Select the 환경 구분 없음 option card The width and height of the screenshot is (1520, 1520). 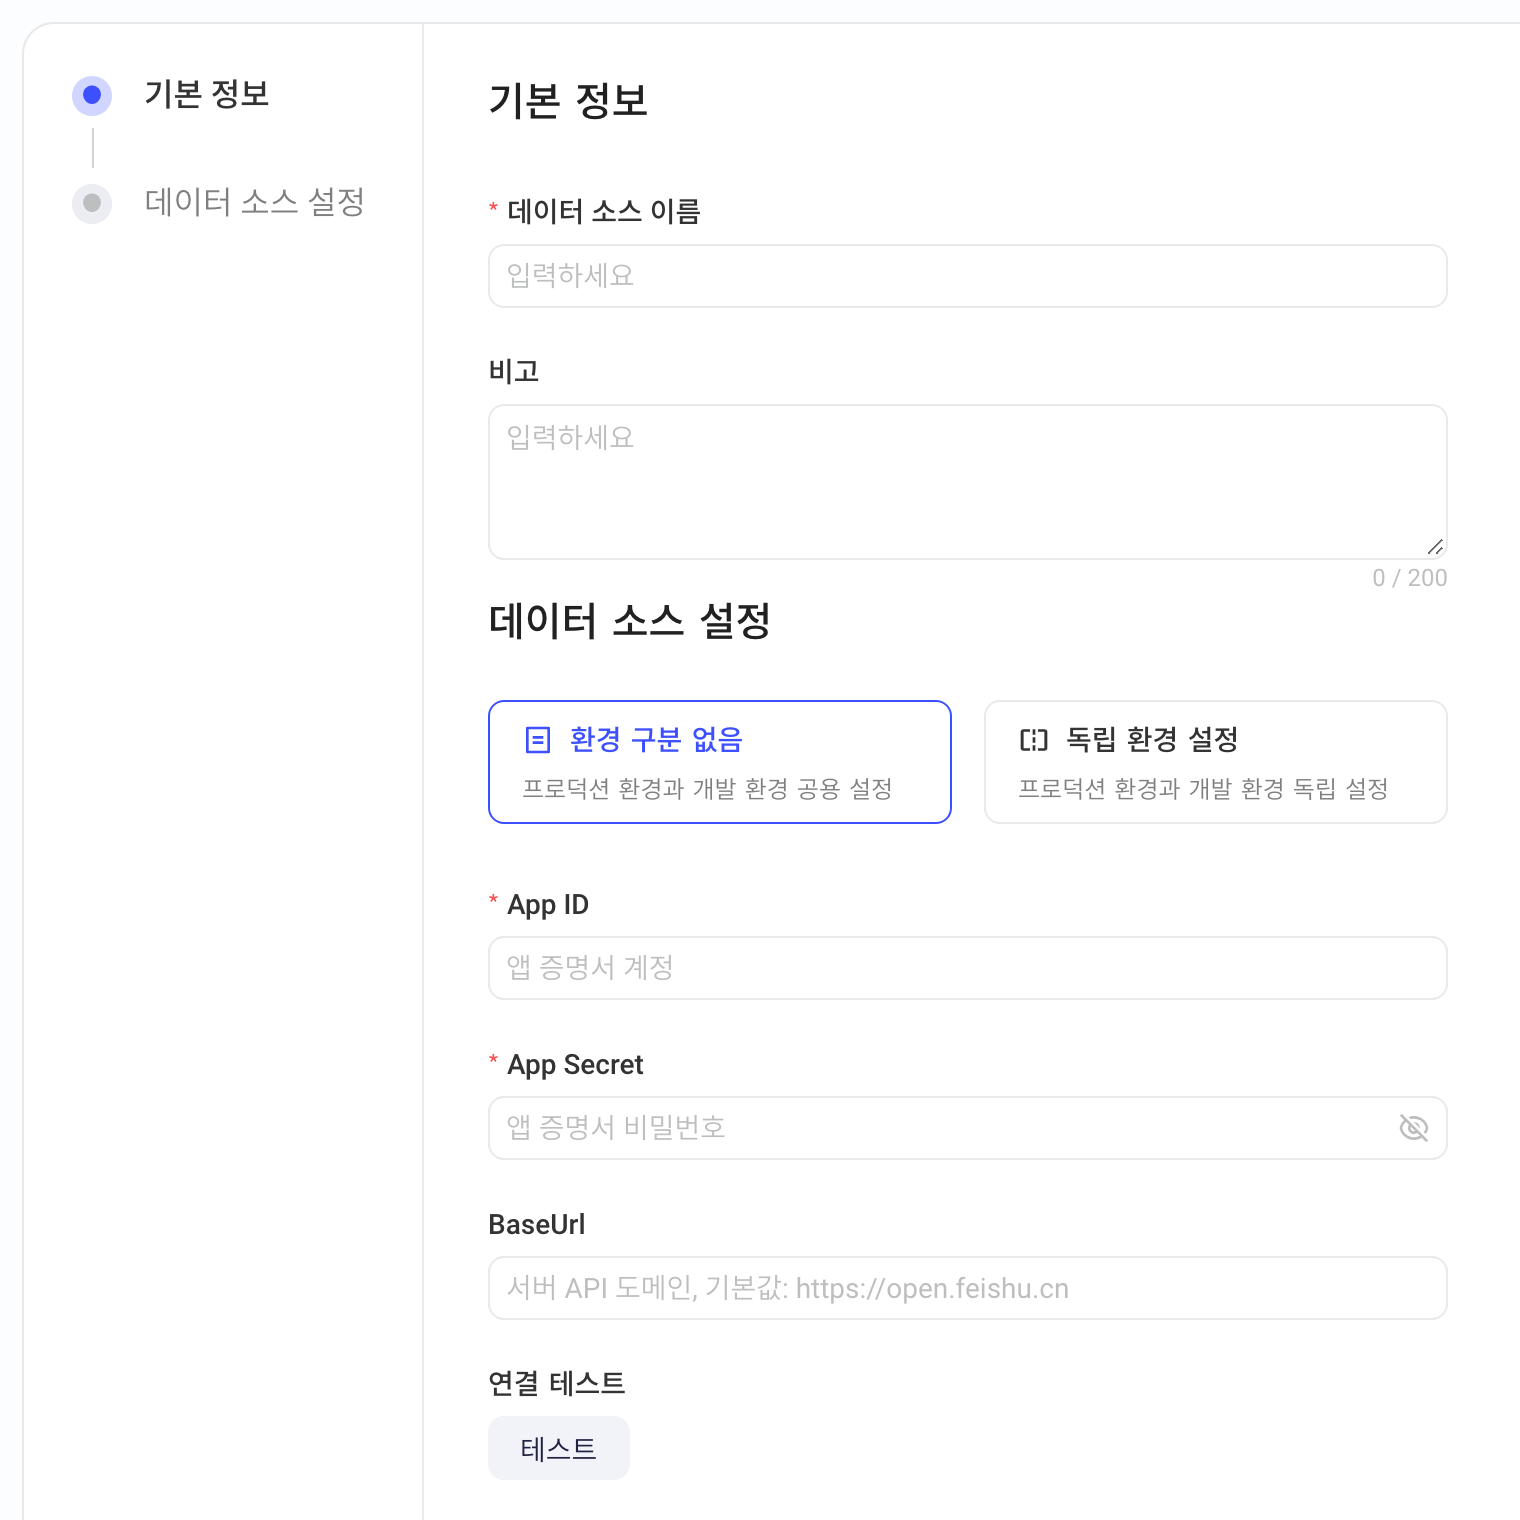[x=720, y=762]
